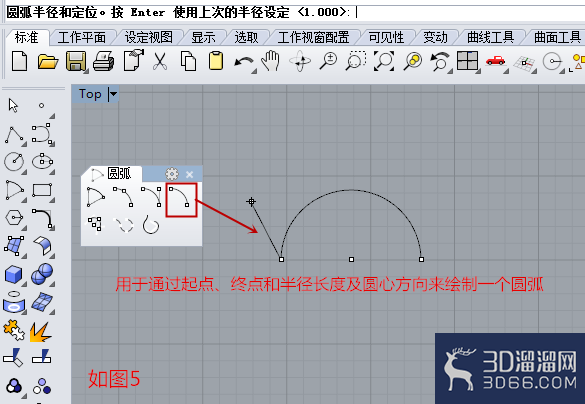Open the arc panel gear options
This screenshot has width=585, height=404.
172,174
